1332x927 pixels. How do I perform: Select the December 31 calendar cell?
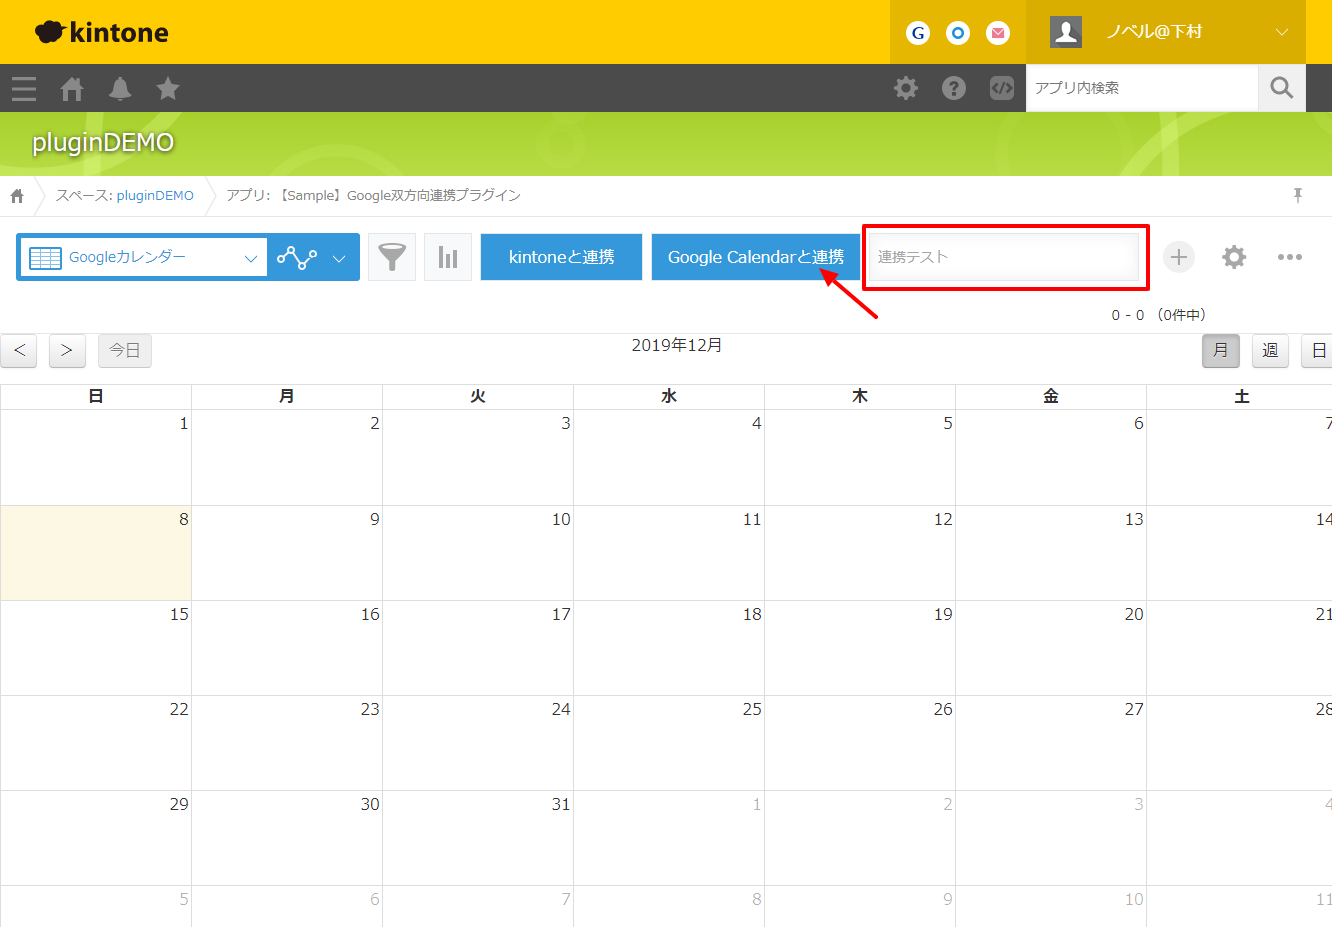click(x=478, y=838)
